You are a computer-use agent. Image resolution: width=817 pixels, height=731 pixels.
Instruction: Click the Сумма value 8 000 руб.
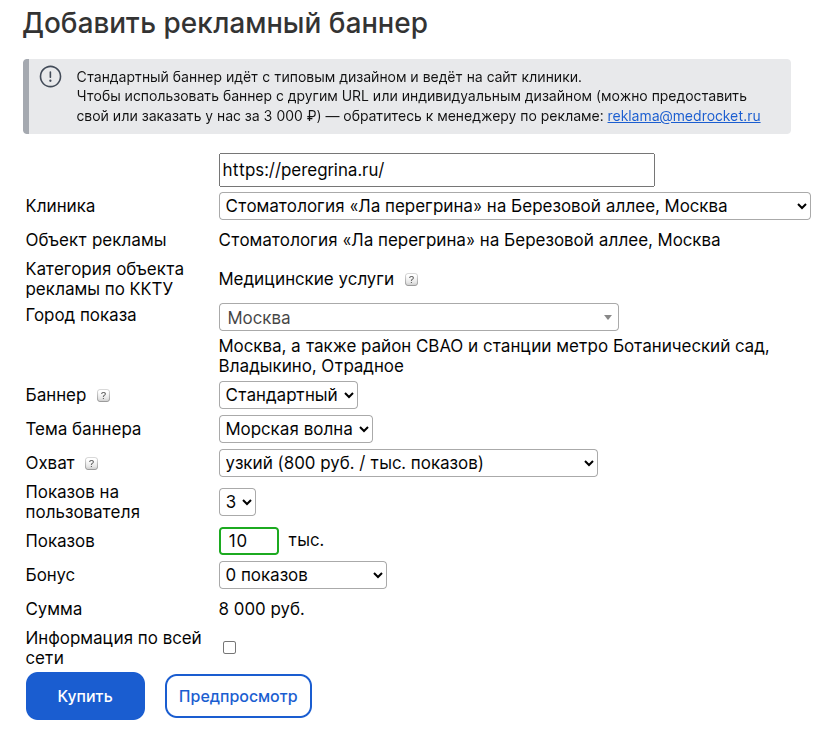click(262, 609)
